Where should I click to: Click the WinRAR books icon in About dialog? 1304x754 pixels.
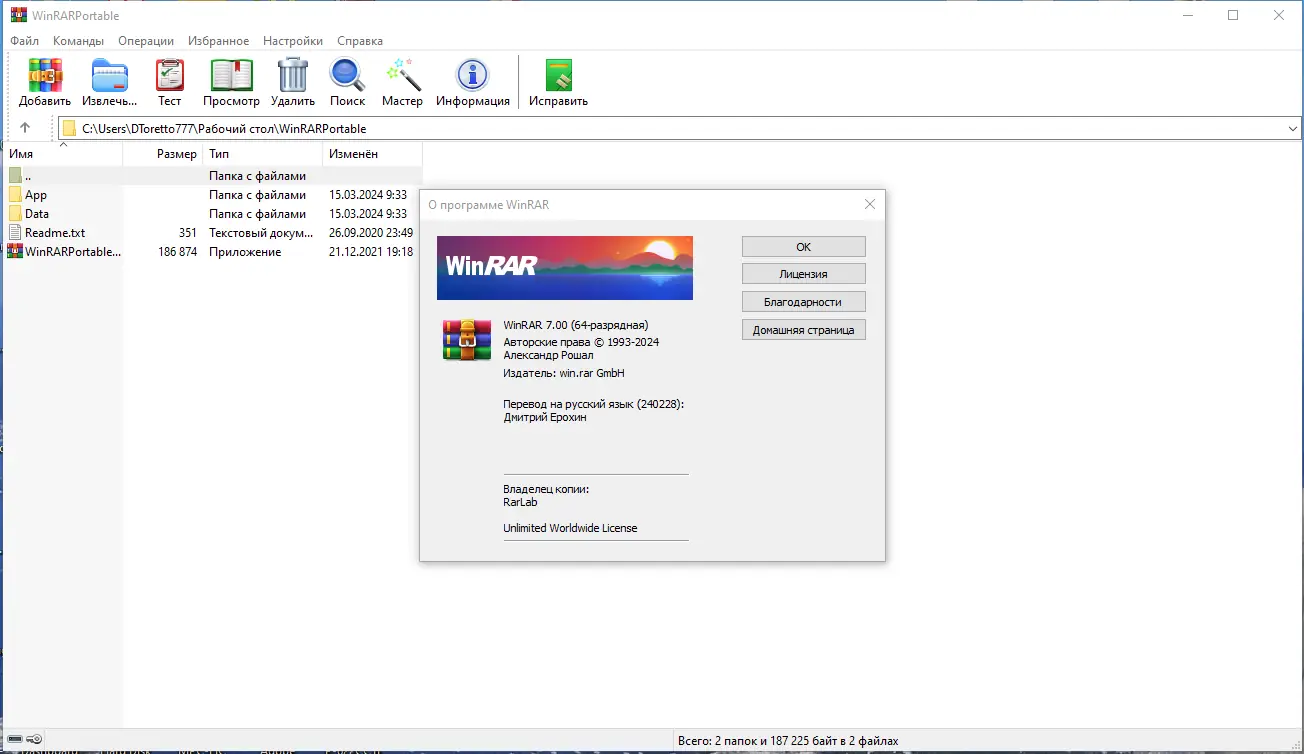(467, 340)
